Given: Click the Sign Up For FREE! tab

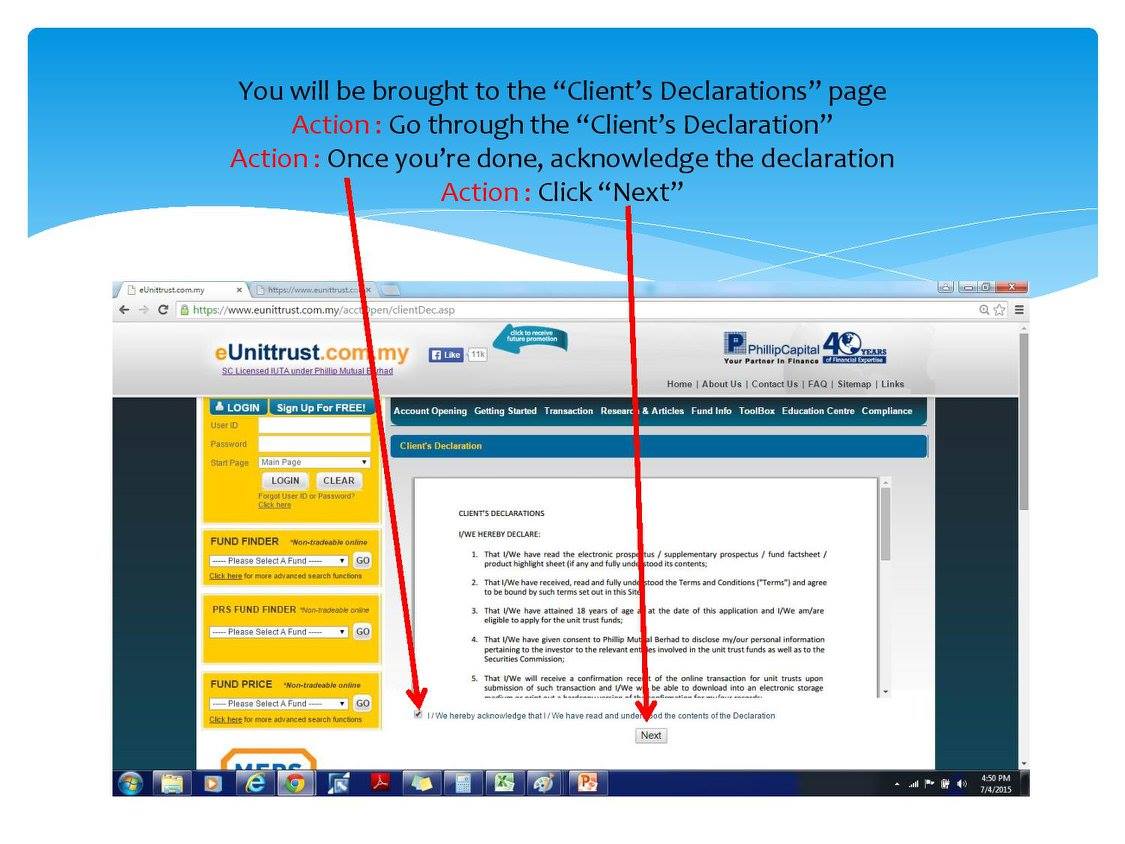Looking at the screenshot, I should 321,408.
